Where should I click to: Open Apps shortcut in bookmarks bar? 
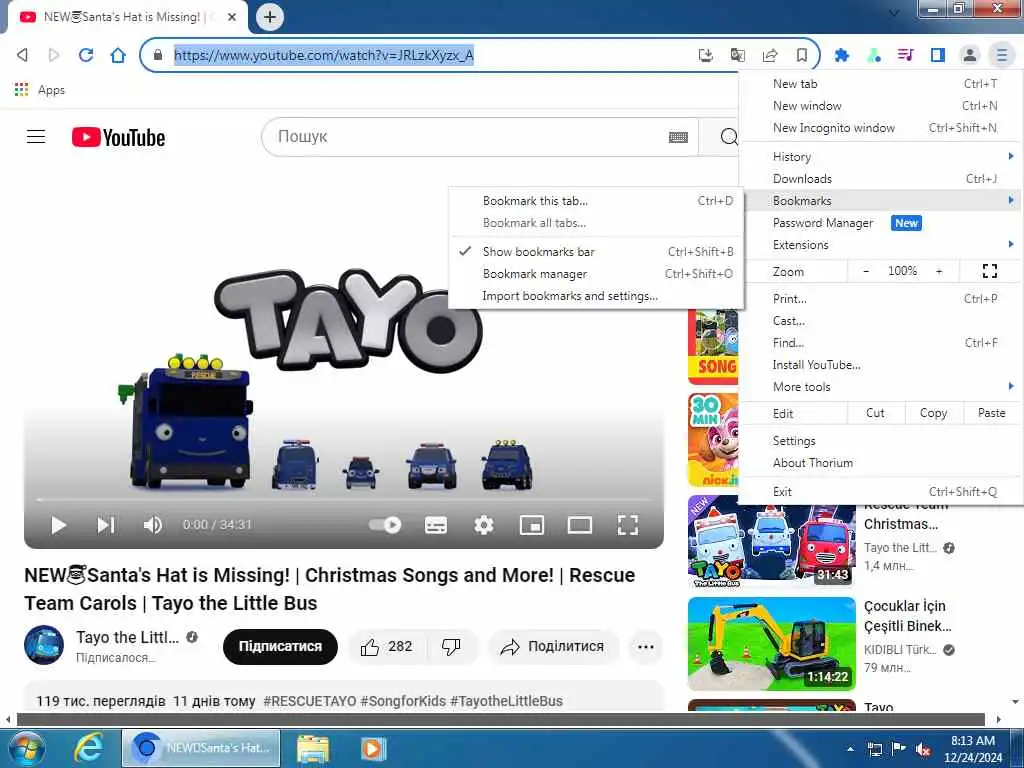tap(40, 89)
